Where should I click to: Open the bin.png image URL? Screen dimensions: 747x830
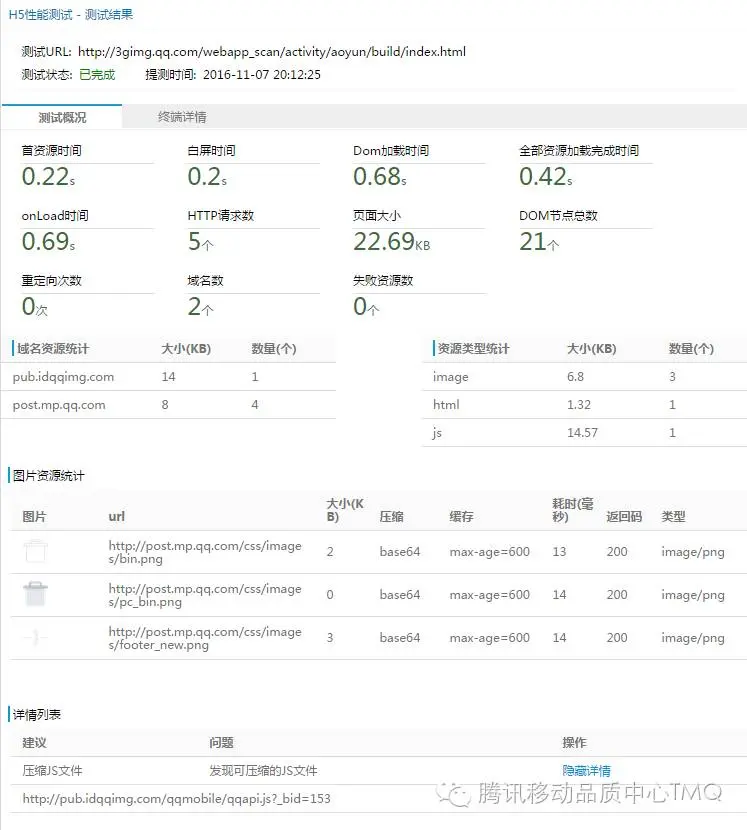(205, 552)
